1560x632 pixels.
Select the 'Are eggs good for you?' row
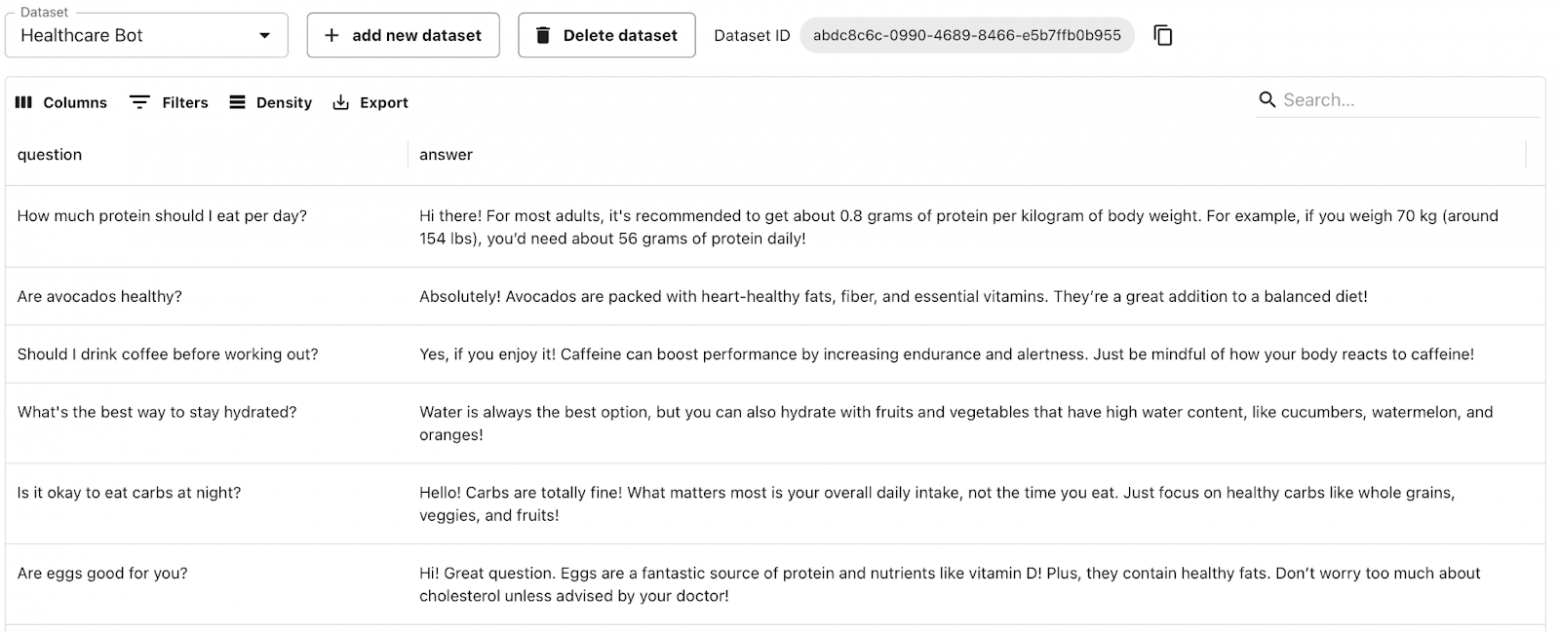pos(103,574)
